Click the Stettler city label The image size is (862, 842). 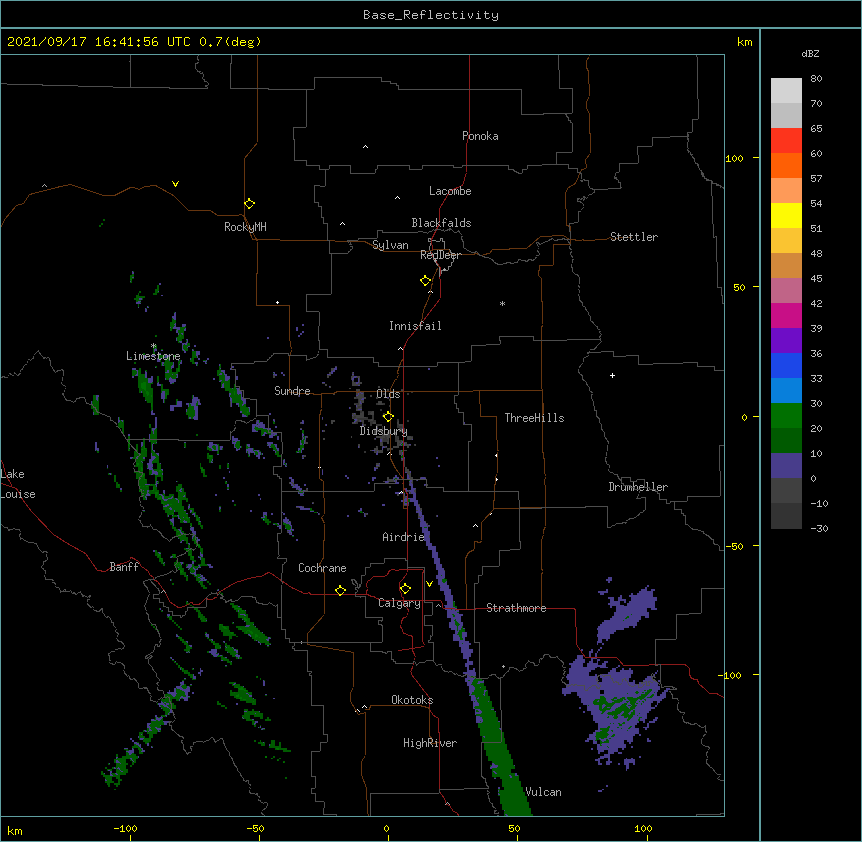tap(634, 237)
